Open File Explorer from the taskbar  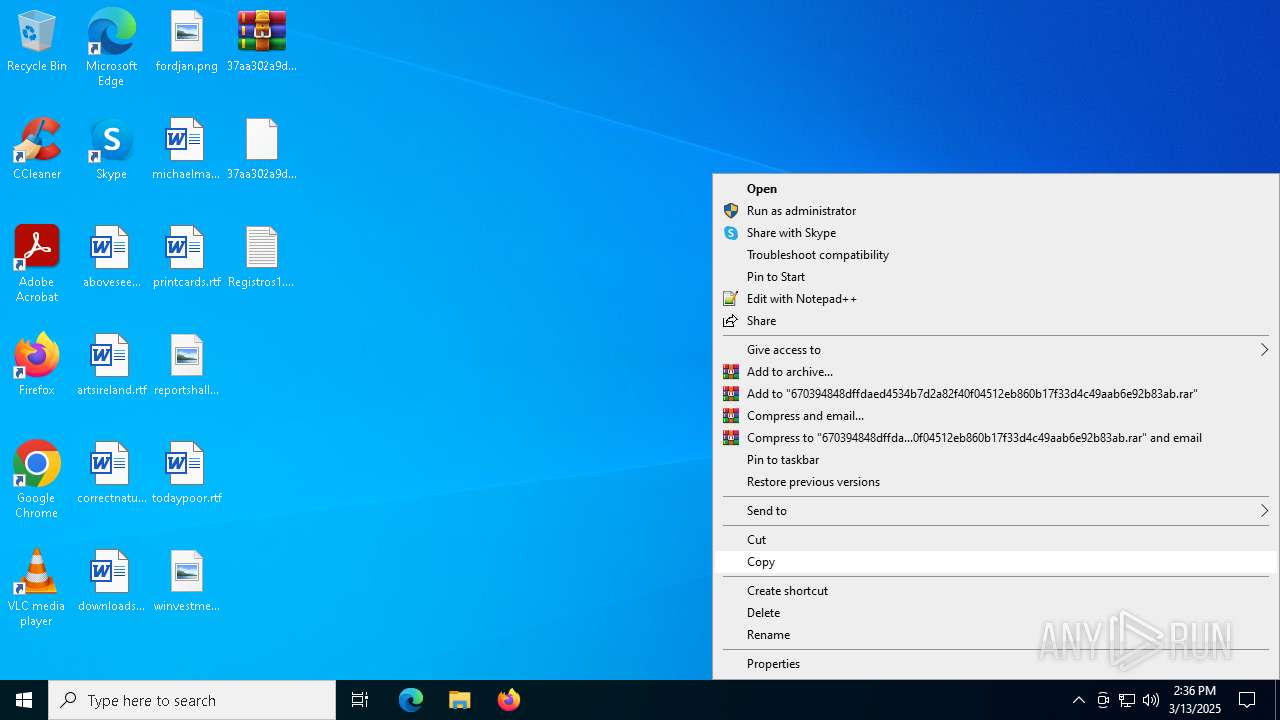point(460,700)
